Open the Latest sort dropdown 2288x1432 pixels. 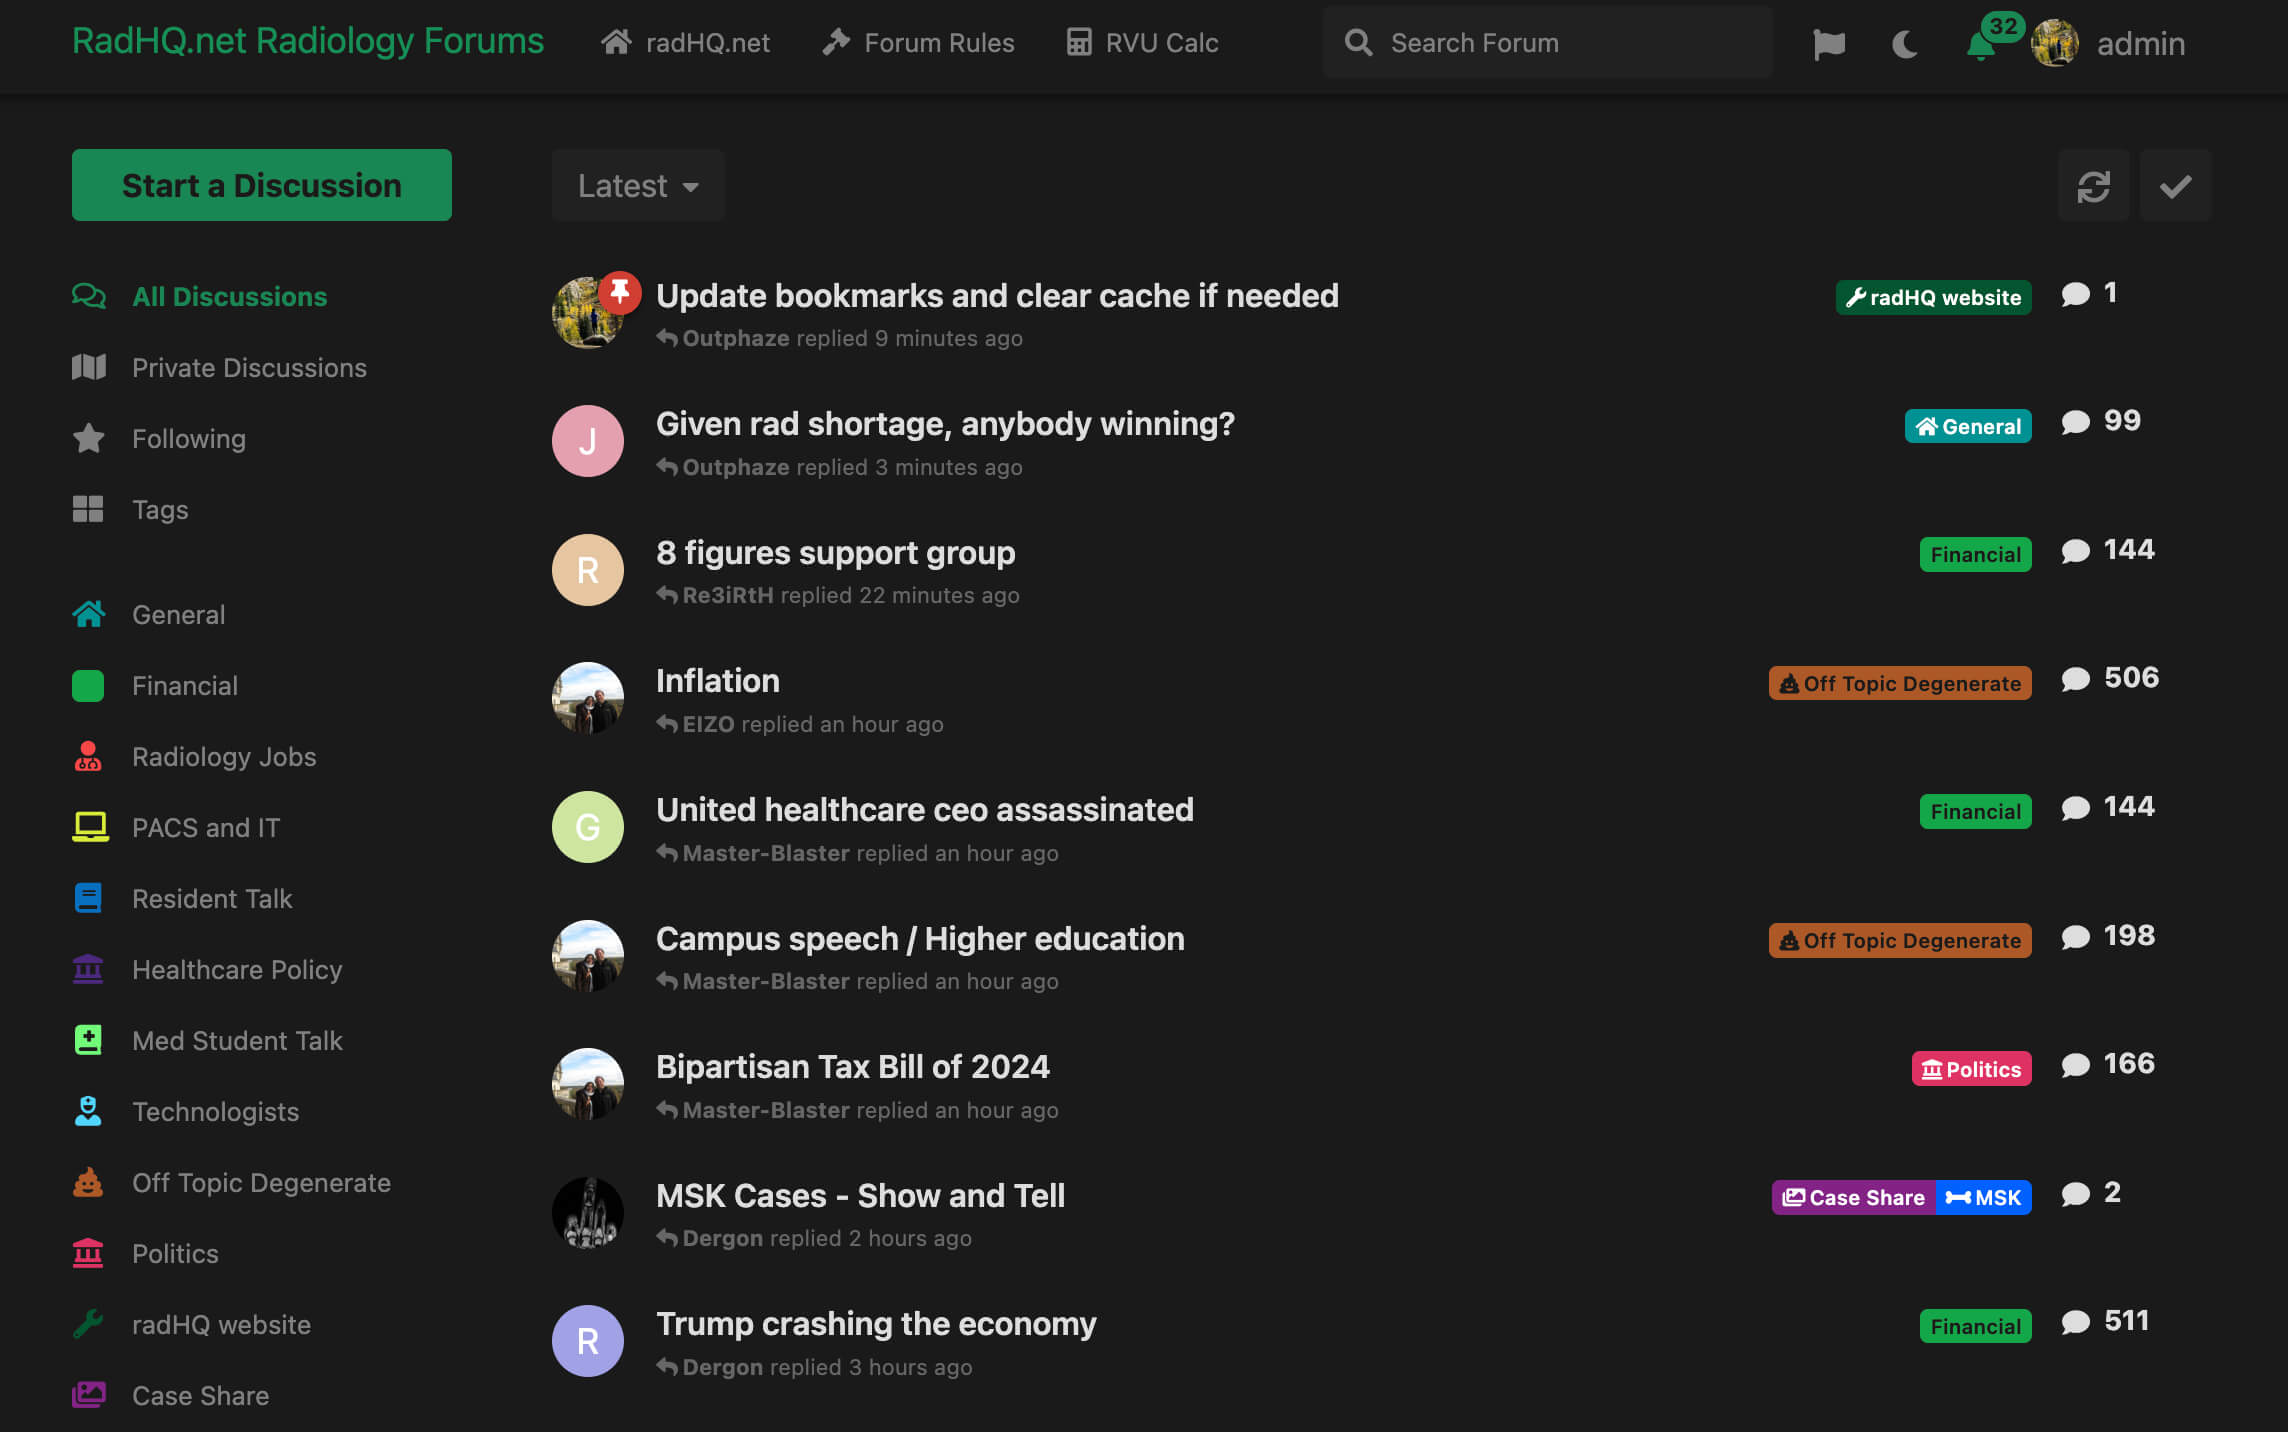point(637,185)
